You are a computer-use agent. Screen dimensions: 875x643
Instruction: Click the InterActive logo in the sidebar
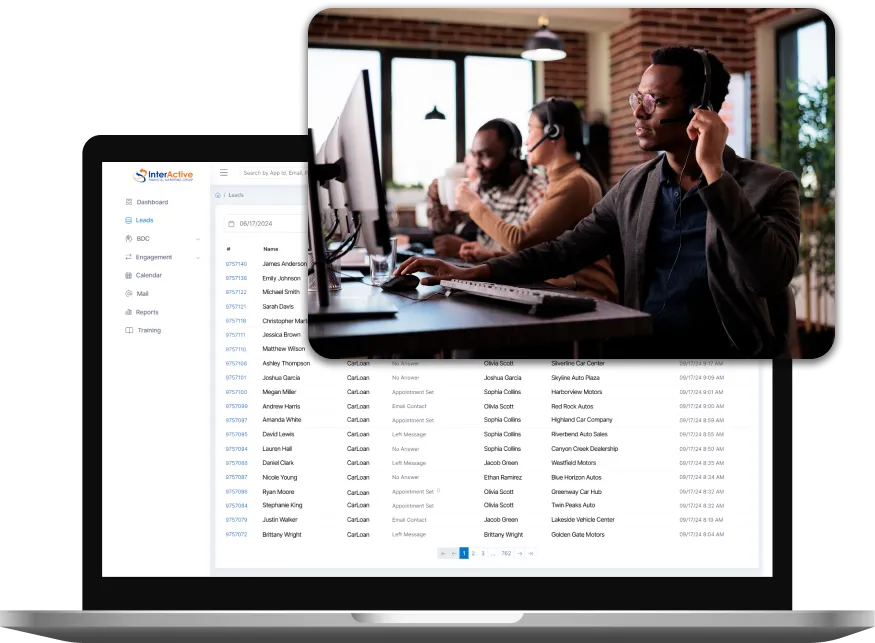(x=164, y=175)
